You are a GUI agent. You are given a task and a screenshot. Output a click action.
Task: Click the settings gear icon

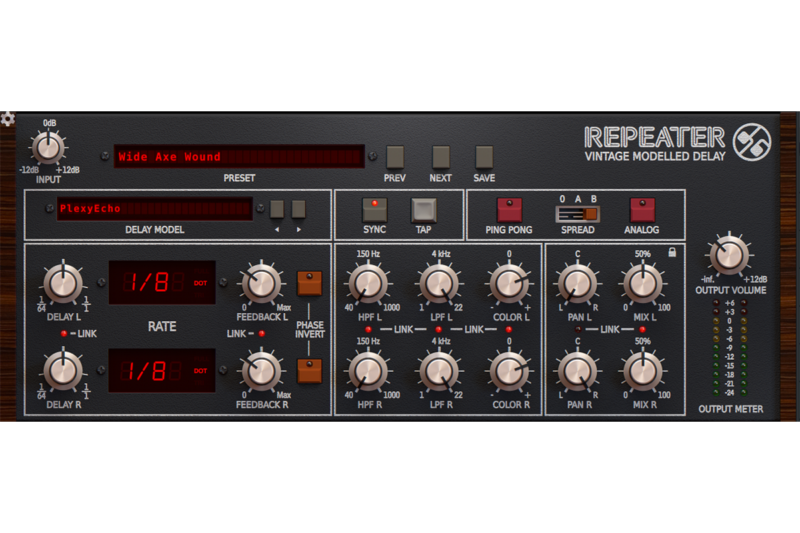click(8, 119)
